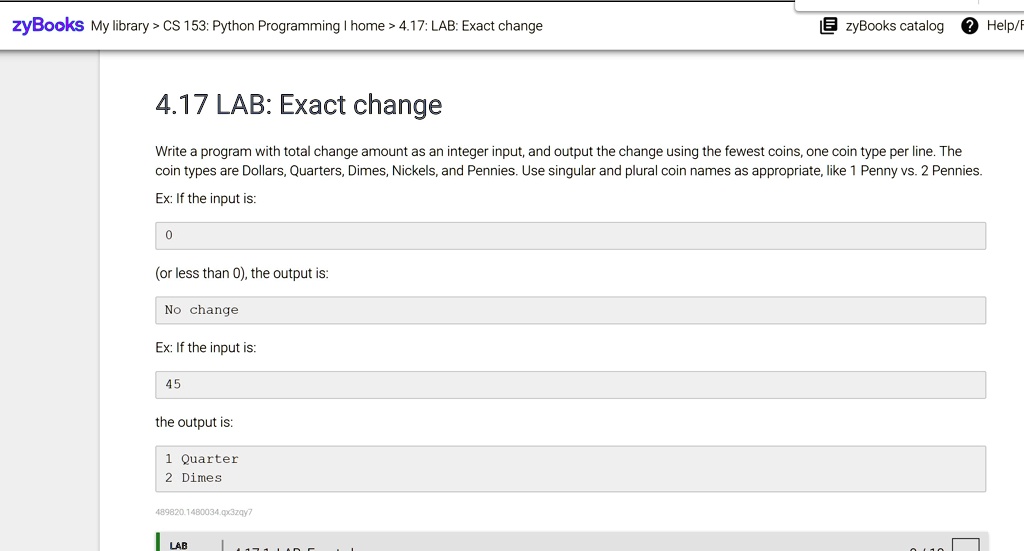Click the first 'Ex: If the input is:' text

pyautogui.click(x=206, y=199)
